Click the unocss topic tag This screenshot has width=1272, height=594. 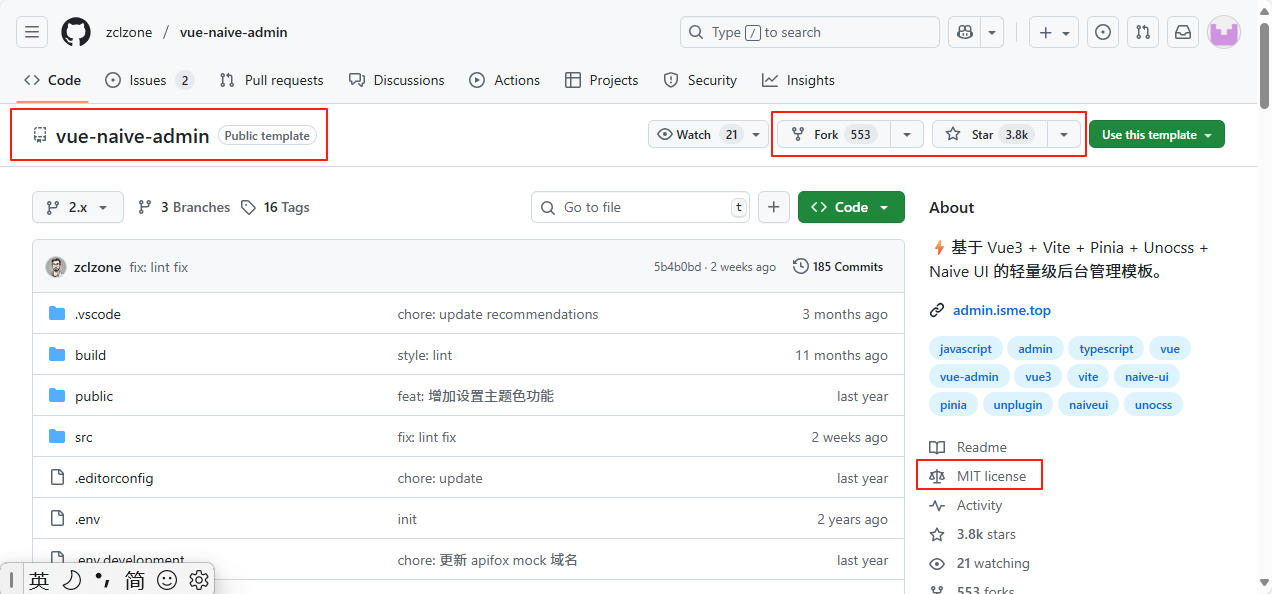[1153, 405]
